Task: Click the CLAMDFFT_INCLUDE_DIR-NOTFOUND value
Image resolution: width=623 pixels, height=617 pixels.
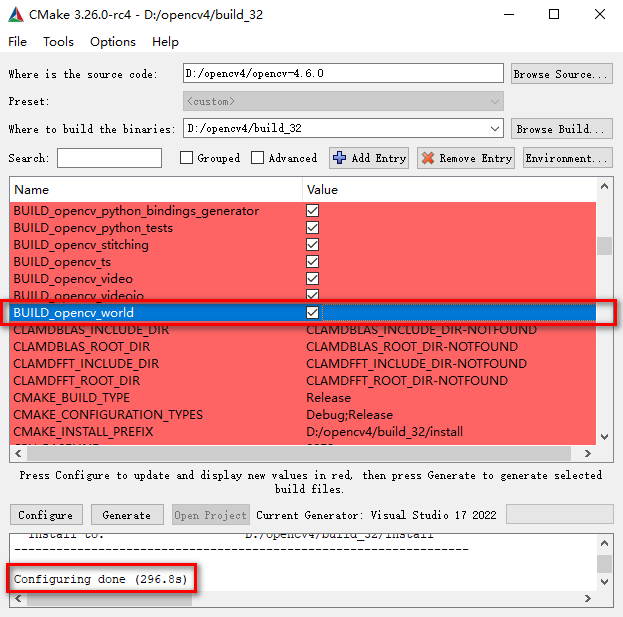Action: point(416,364)
